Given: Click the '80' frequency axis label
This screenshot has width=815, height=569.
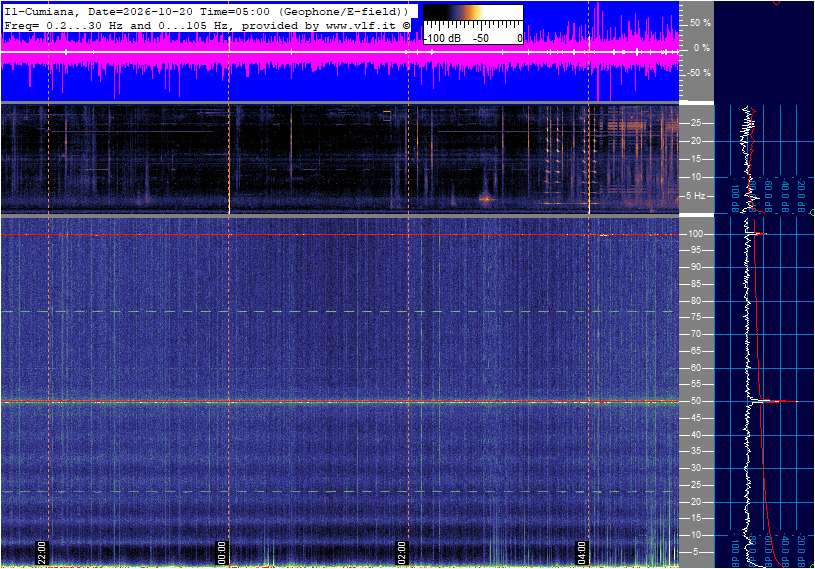Looking at the screenshot, I should click(x=695, y=301).
